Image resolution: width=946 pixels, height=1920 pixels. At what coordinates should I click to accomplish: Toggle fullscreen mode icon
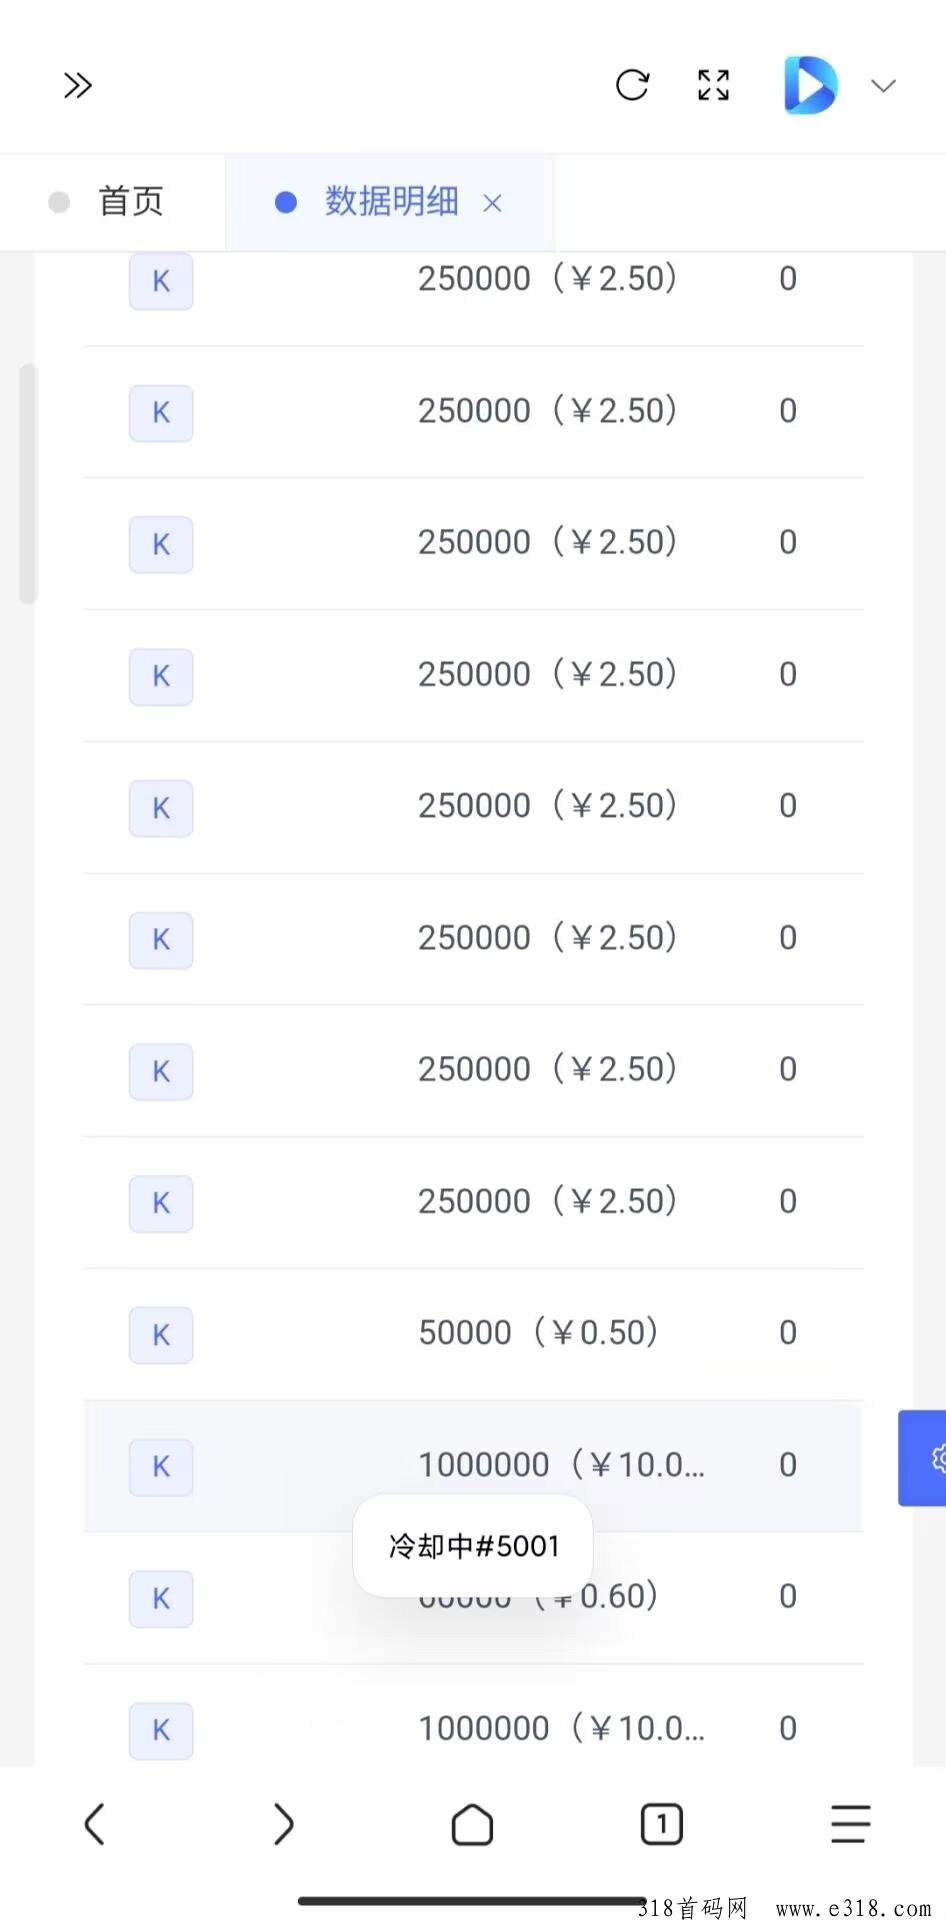coord(713,86)
